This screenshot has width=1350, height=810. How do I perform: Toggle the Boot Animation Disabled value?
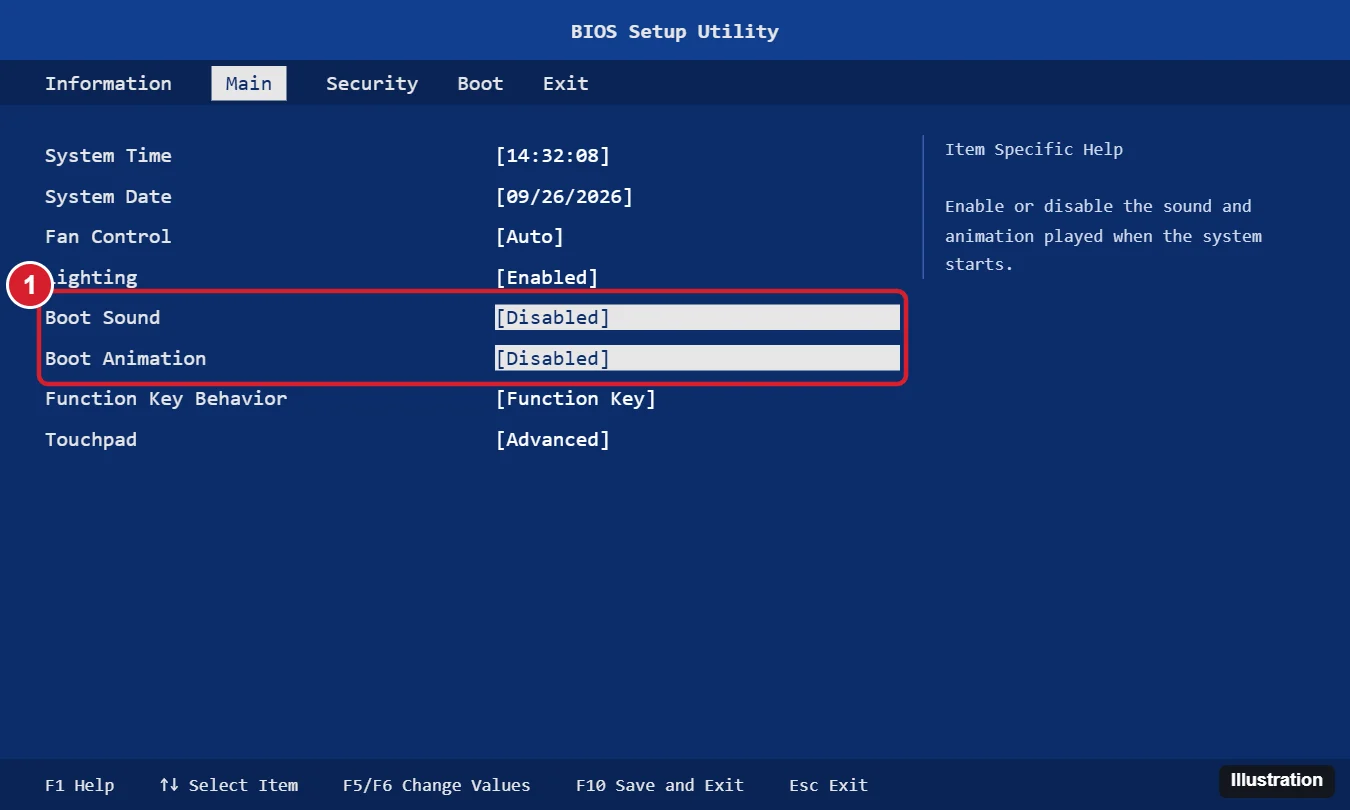[x=697, y=358]
